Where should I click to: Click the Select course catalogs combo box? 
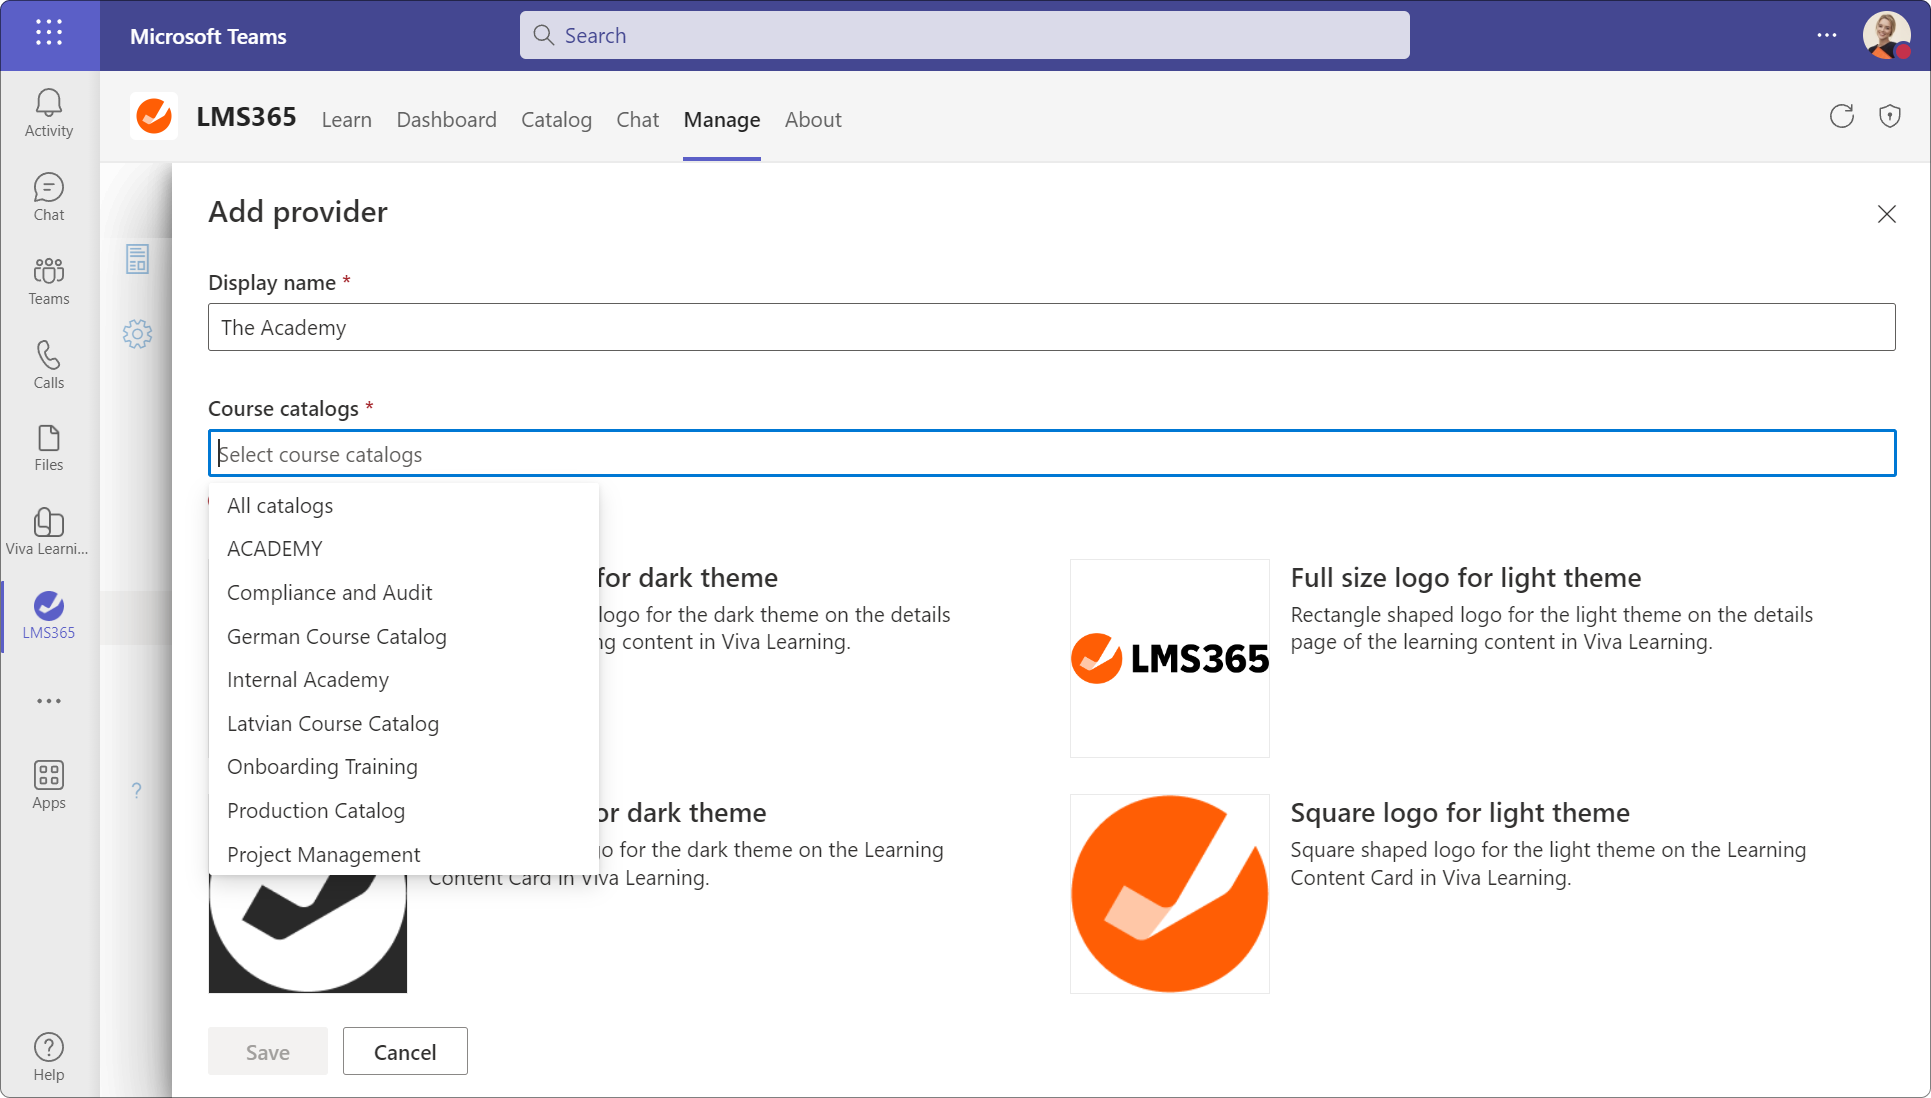(1052, 453)
